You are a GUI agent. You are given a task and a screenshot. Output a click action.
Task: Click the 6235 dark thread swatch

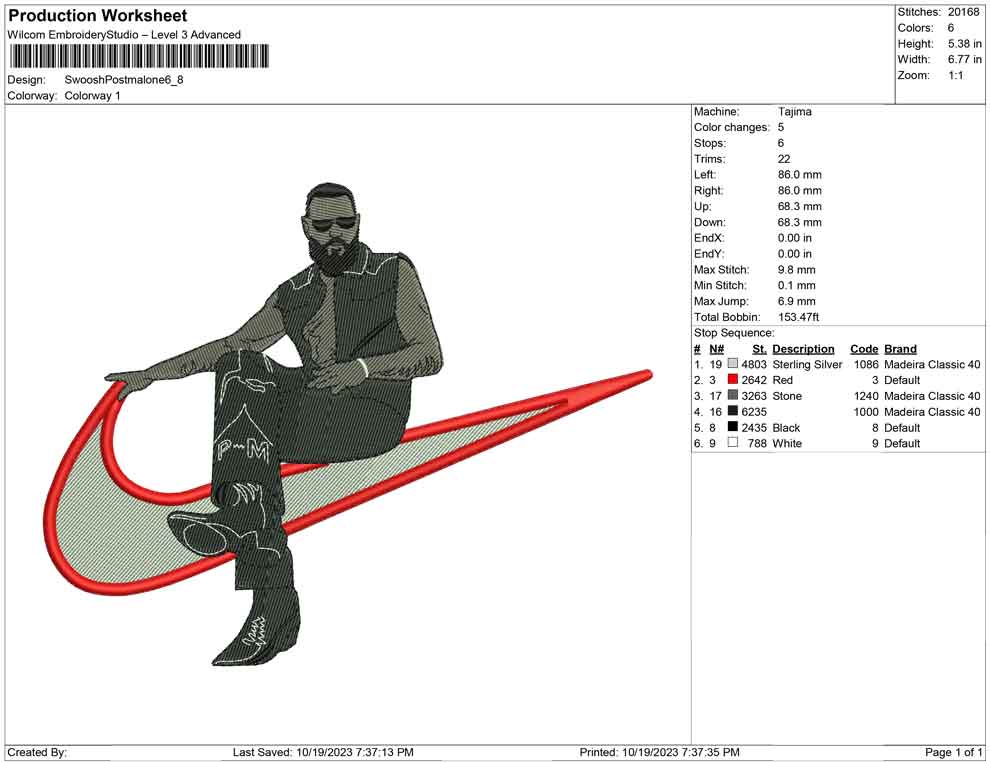pyautogui.click(x=732, y=411)
